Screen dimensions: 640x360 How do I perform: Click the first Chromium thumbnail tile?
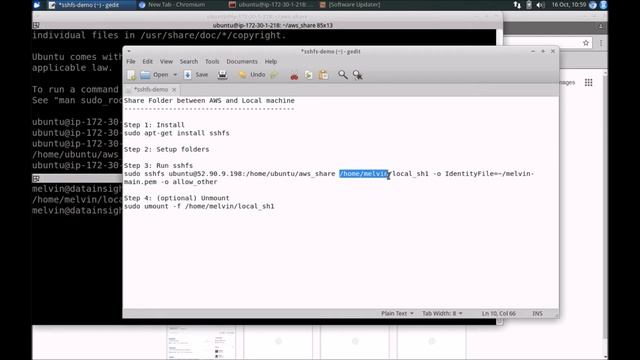coord(201,343)
